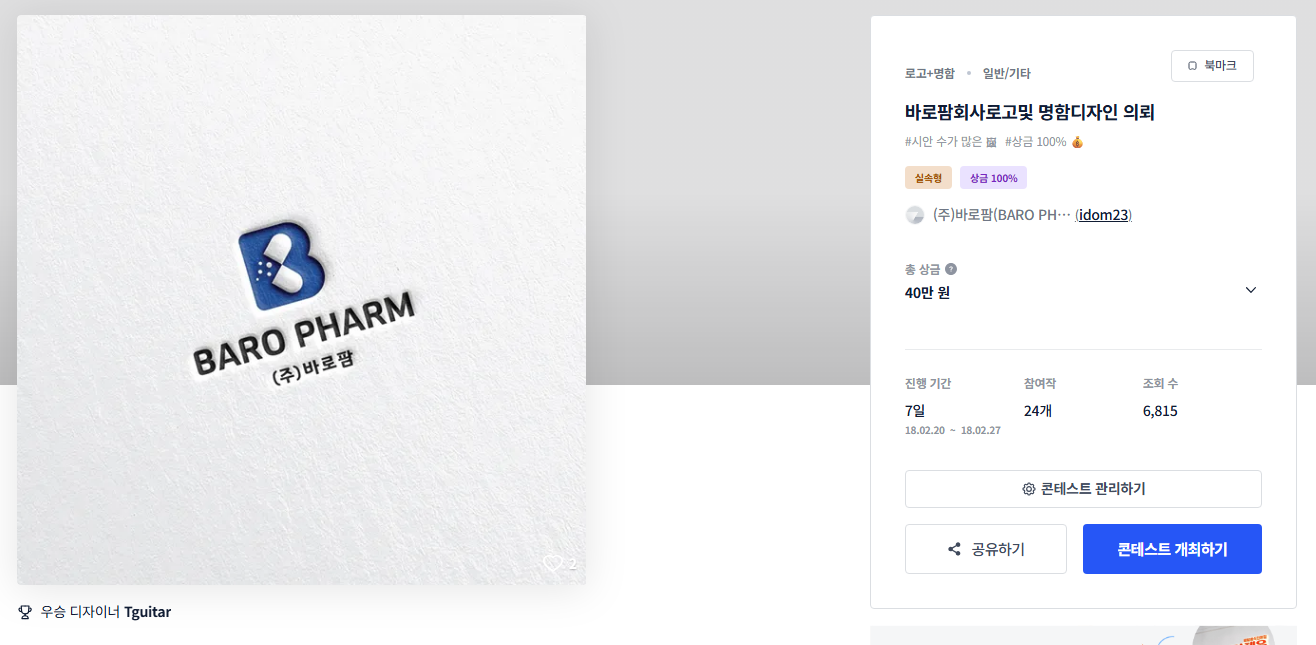The width and height of the screenshot is (1316, 645).
Task: Open the BARO PHARM logo image
Action: 301,300
